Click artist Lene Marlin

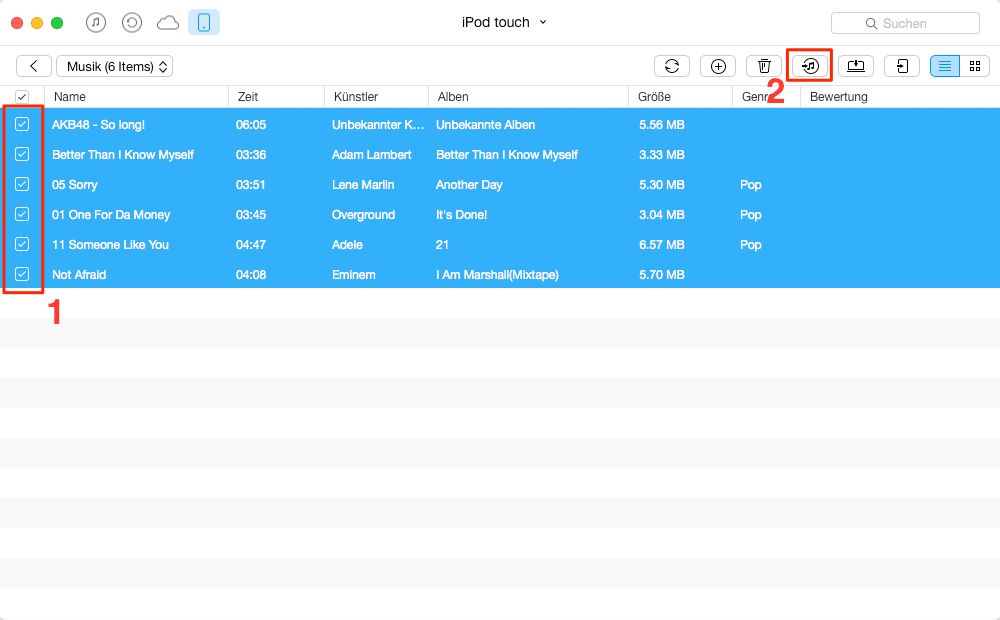click(363, 185)
